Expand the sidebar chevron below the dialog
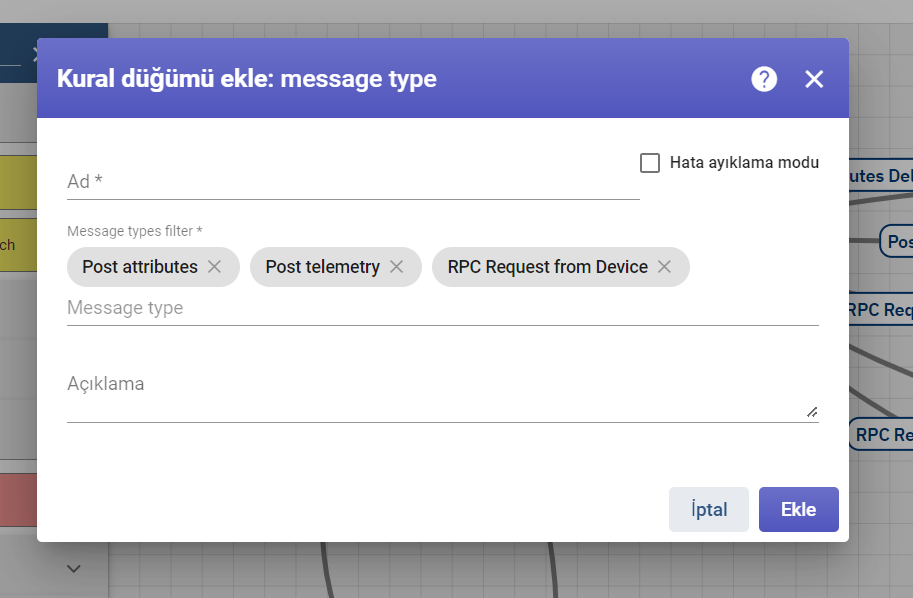 (x=73, y=568)
